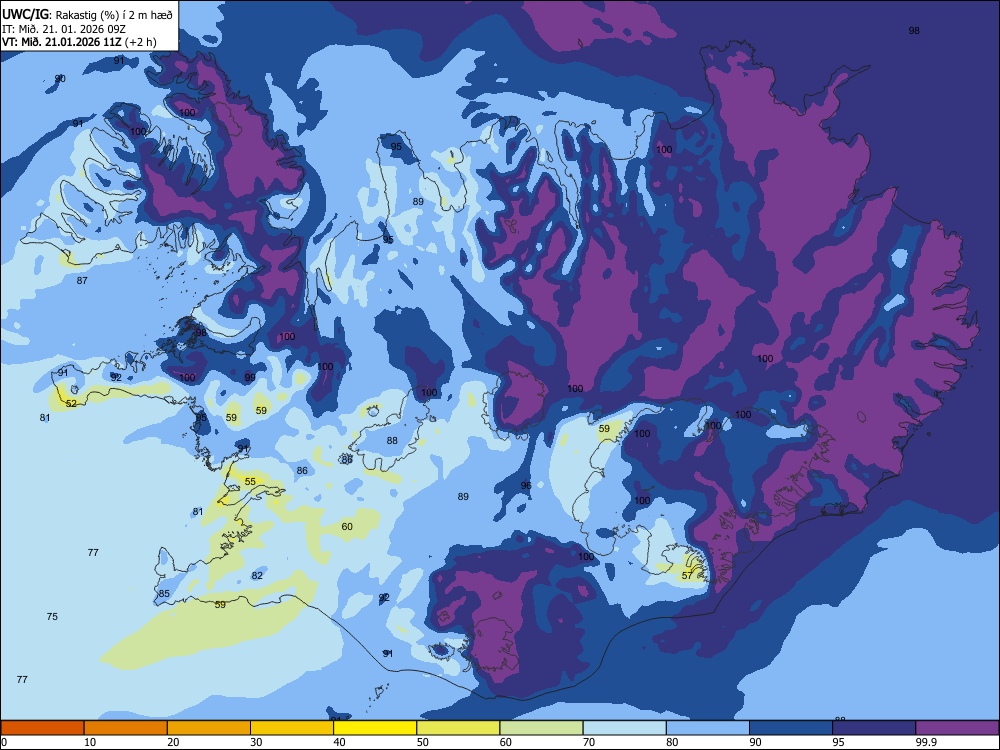Select the dark navy 95–99.9 legend swatch

click(x=874, y=728)
